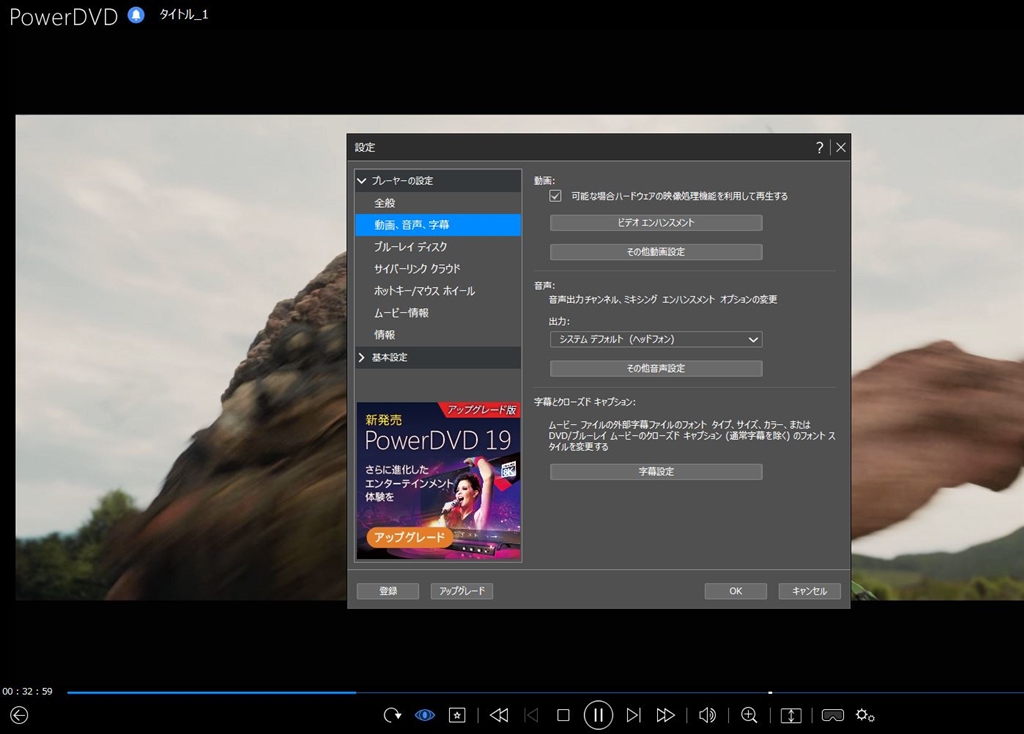Click the playback progress seek bar
The image size is (1024, 734).
tap(545, 692)
